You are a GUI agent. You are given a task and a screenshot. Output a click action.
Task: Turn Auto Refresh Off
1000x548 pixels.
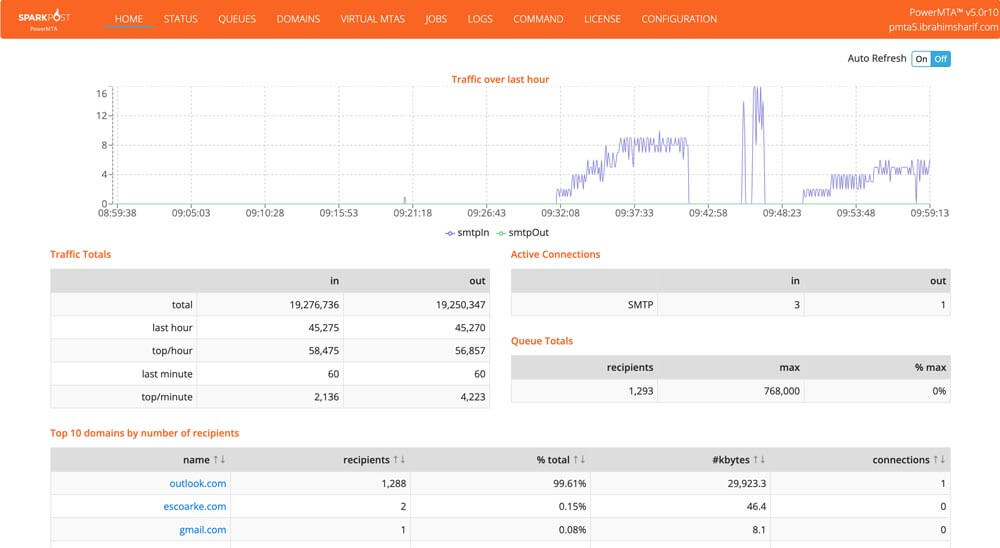pyautogui.click(x=941, y=59)
